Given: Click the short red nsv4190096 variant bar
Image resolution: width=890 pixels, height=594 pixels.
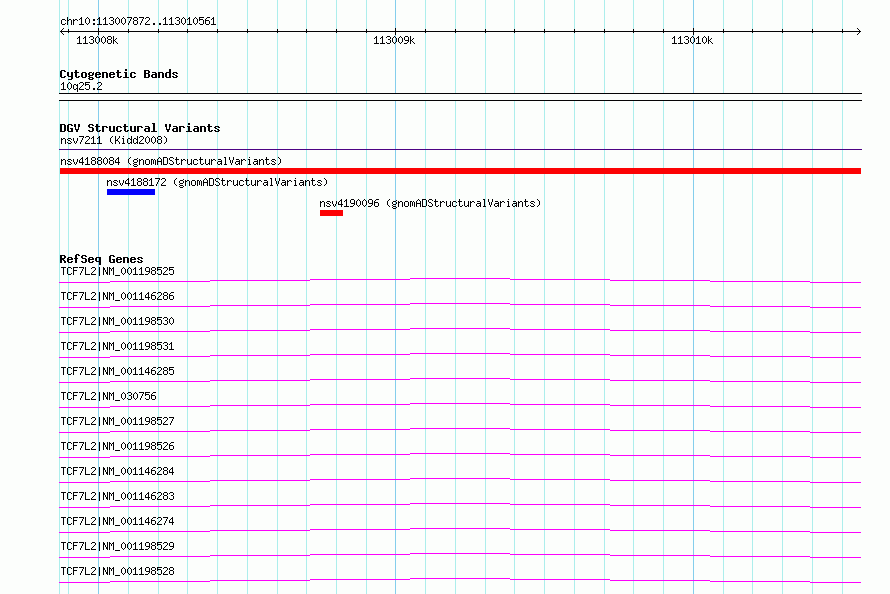Looking at the screenshot, I should coord(331,213).
